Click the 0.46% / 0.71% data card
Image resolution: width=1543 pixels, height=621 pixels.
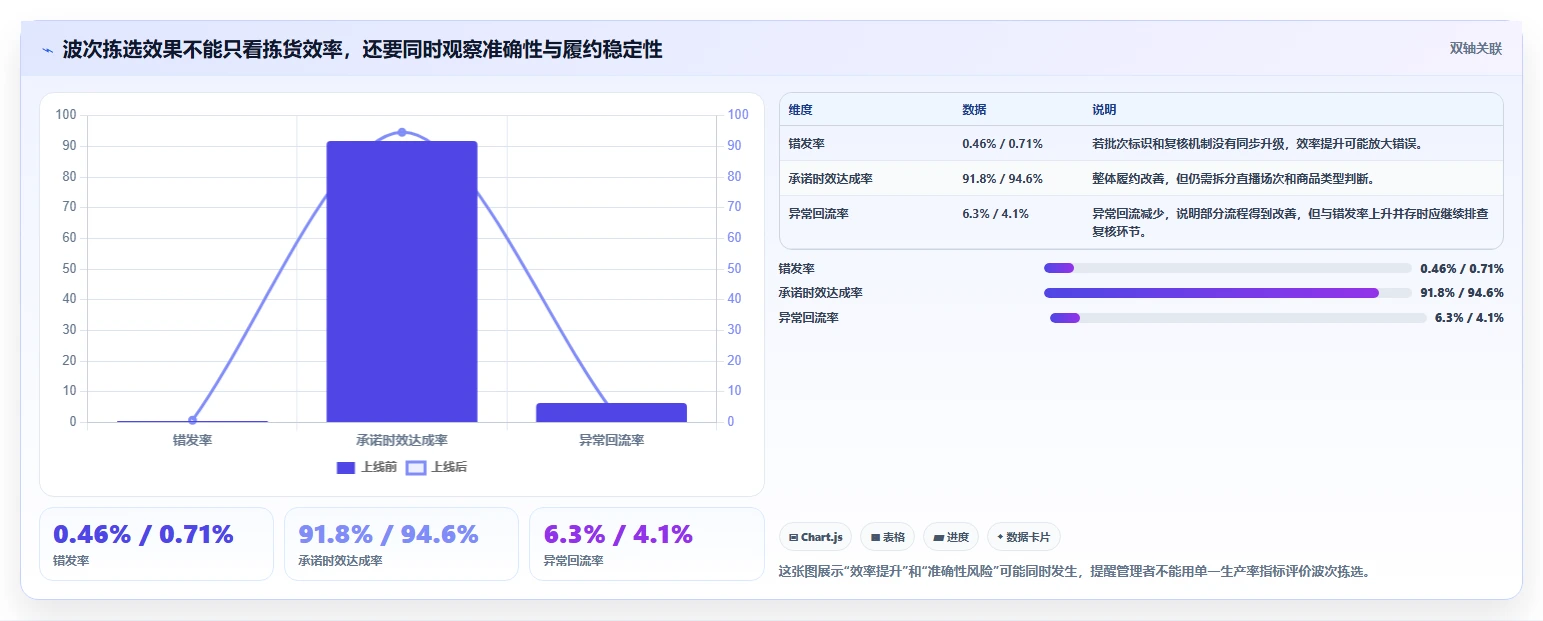[x=156, y=544]
